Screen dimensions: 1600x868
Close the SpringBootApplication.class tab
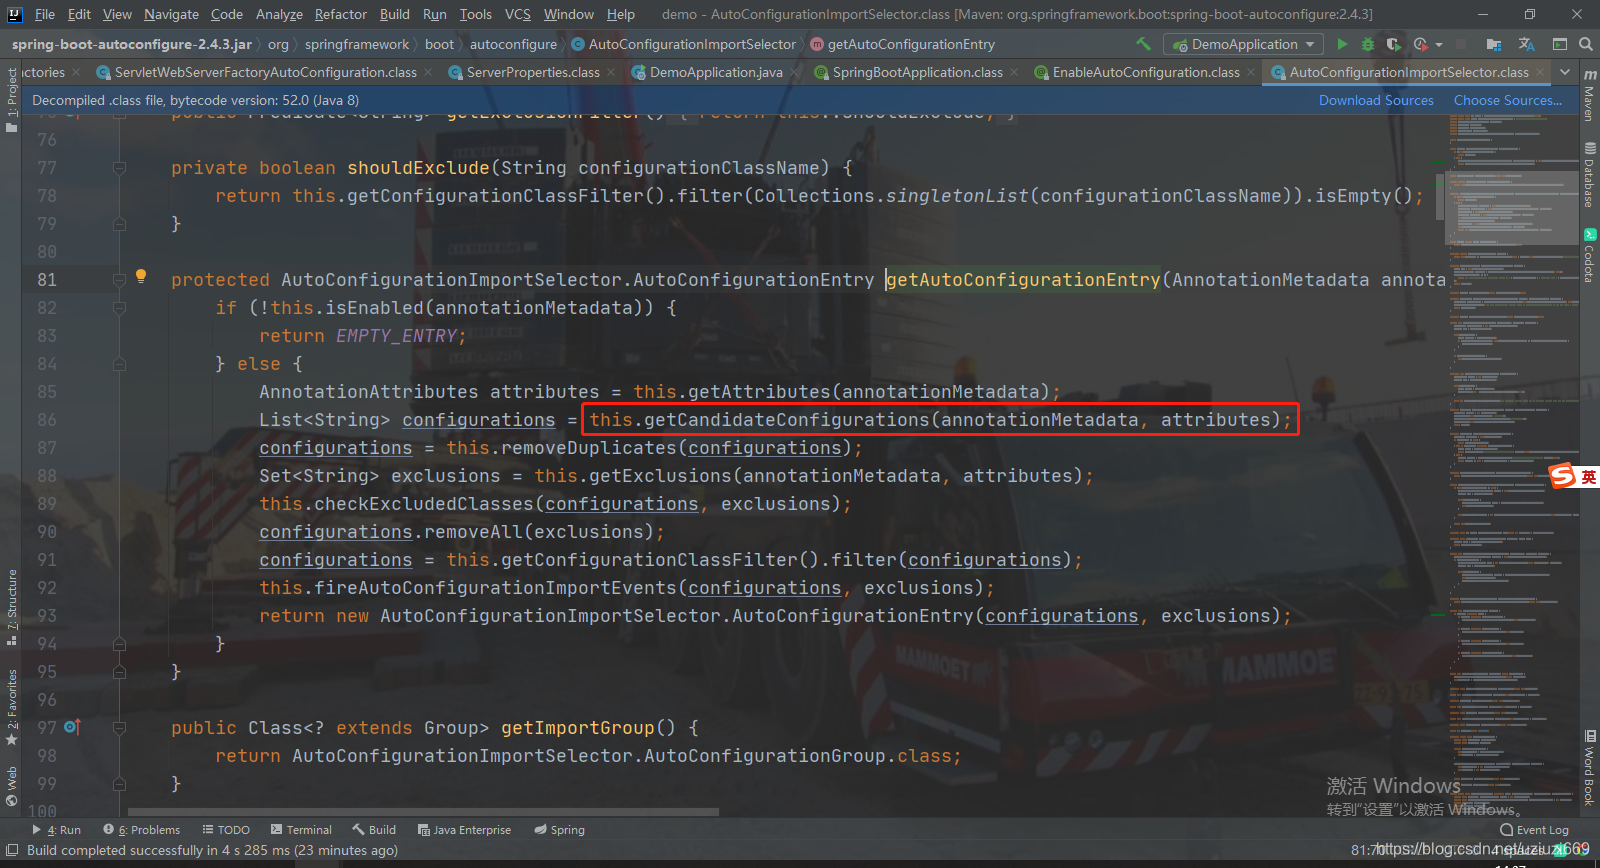coord(1014,72)
